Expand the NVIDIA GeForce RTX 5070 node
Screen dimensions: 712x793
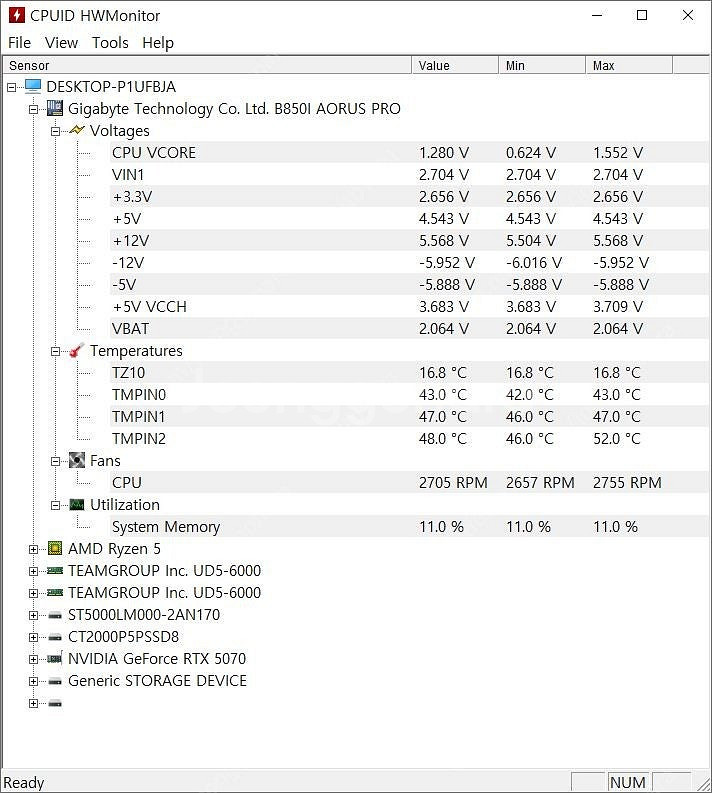[33, 659]
